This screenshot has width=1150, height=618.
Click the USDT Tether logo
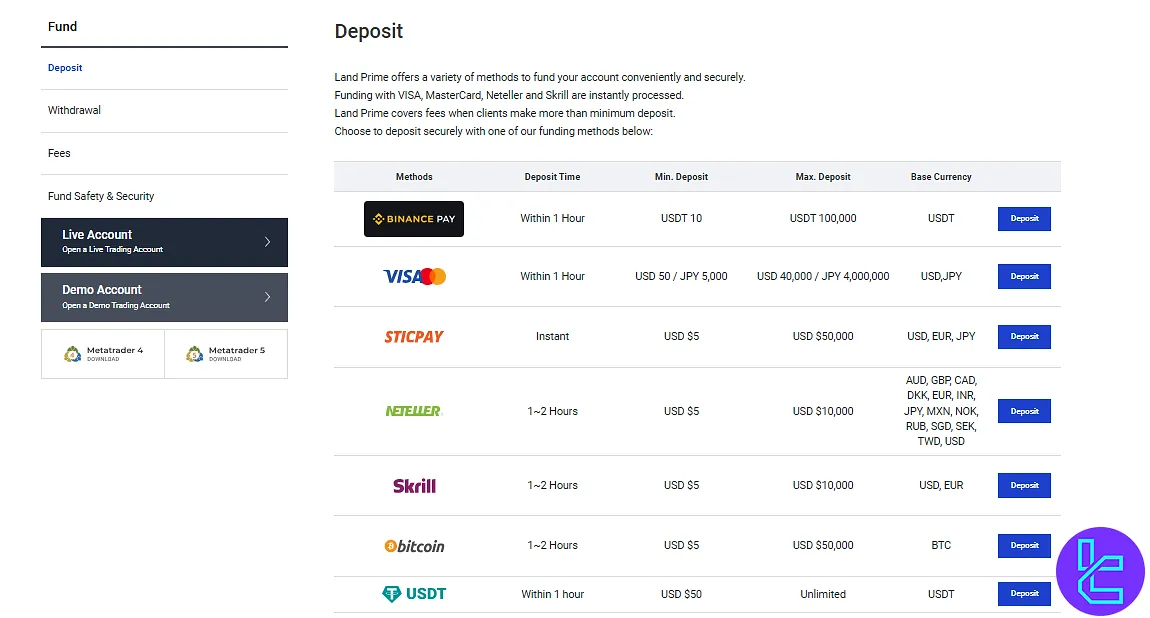[x=413, y=593]
